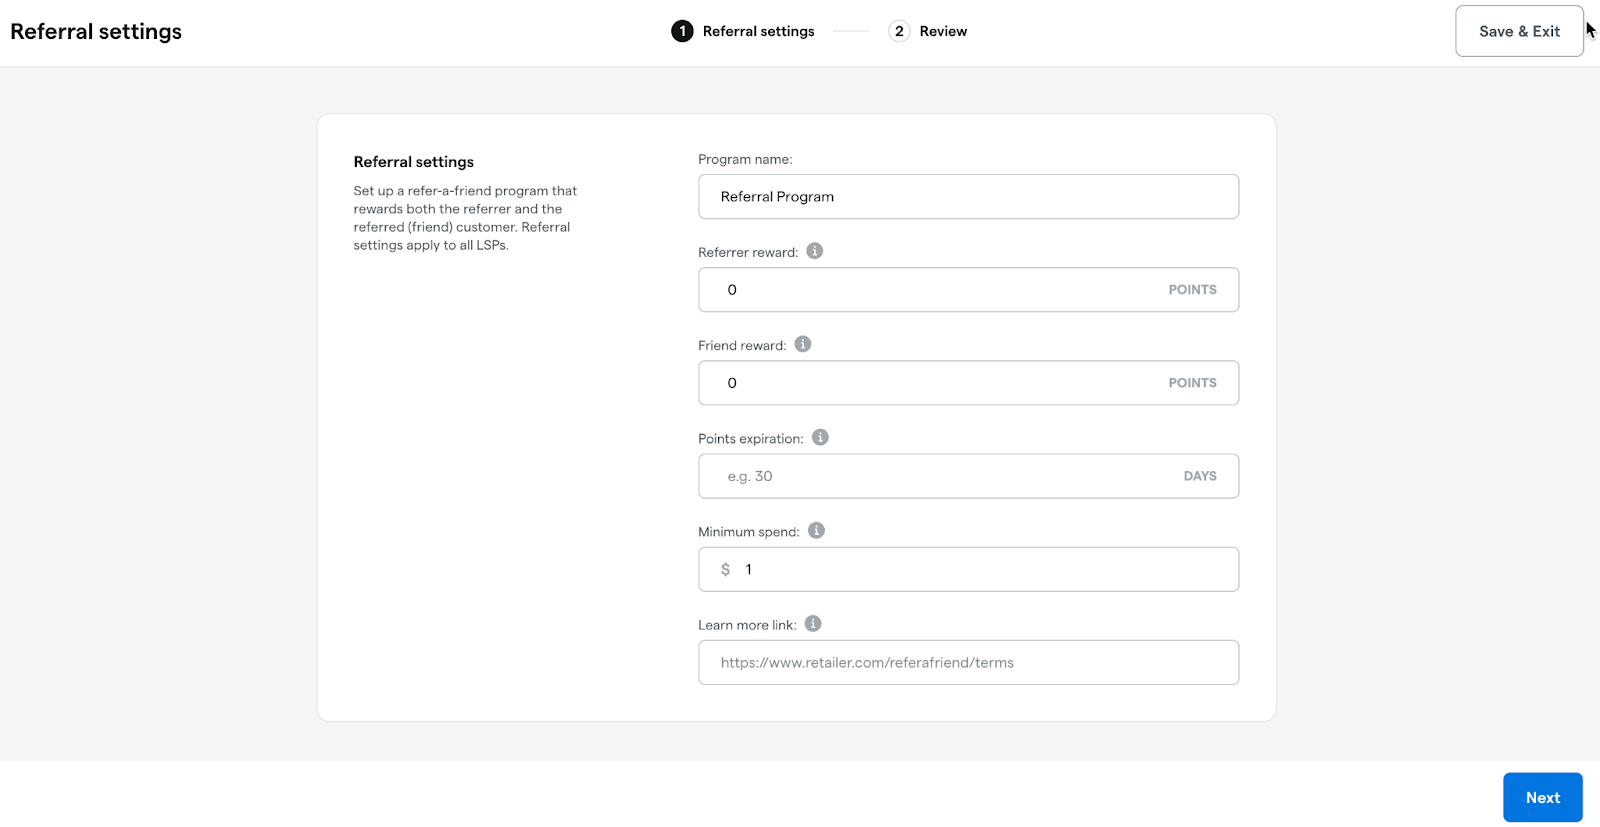
Task: Focus the Learn more link URL field
Action: [x=968, y=662]
